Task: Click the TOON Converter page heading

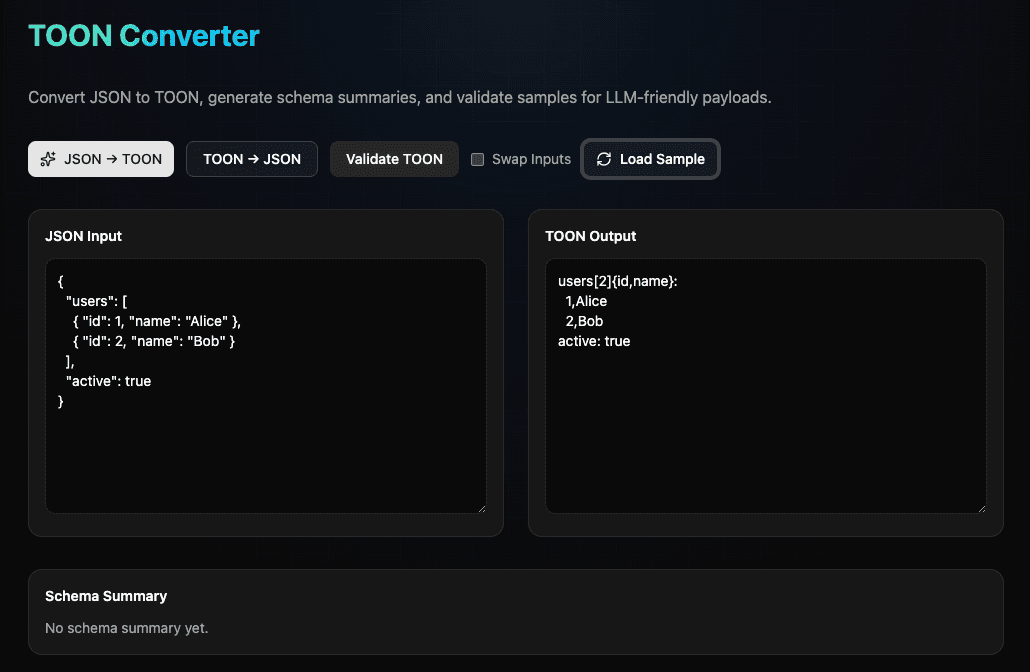Action: click(143, 35)
